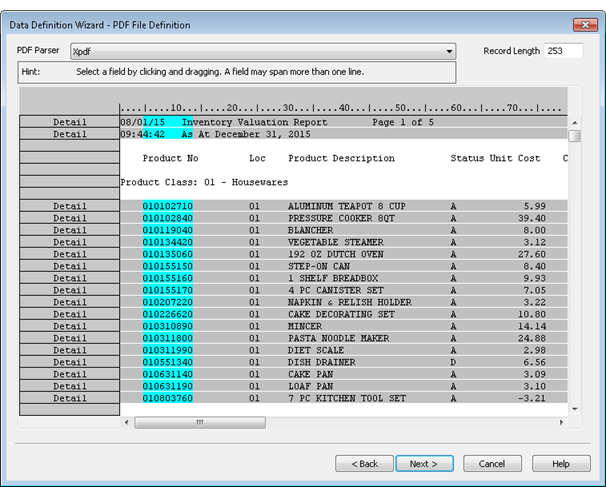Open Help for the wizard
This screenshot has height=487, width=606.
click(x=560, y=464)
